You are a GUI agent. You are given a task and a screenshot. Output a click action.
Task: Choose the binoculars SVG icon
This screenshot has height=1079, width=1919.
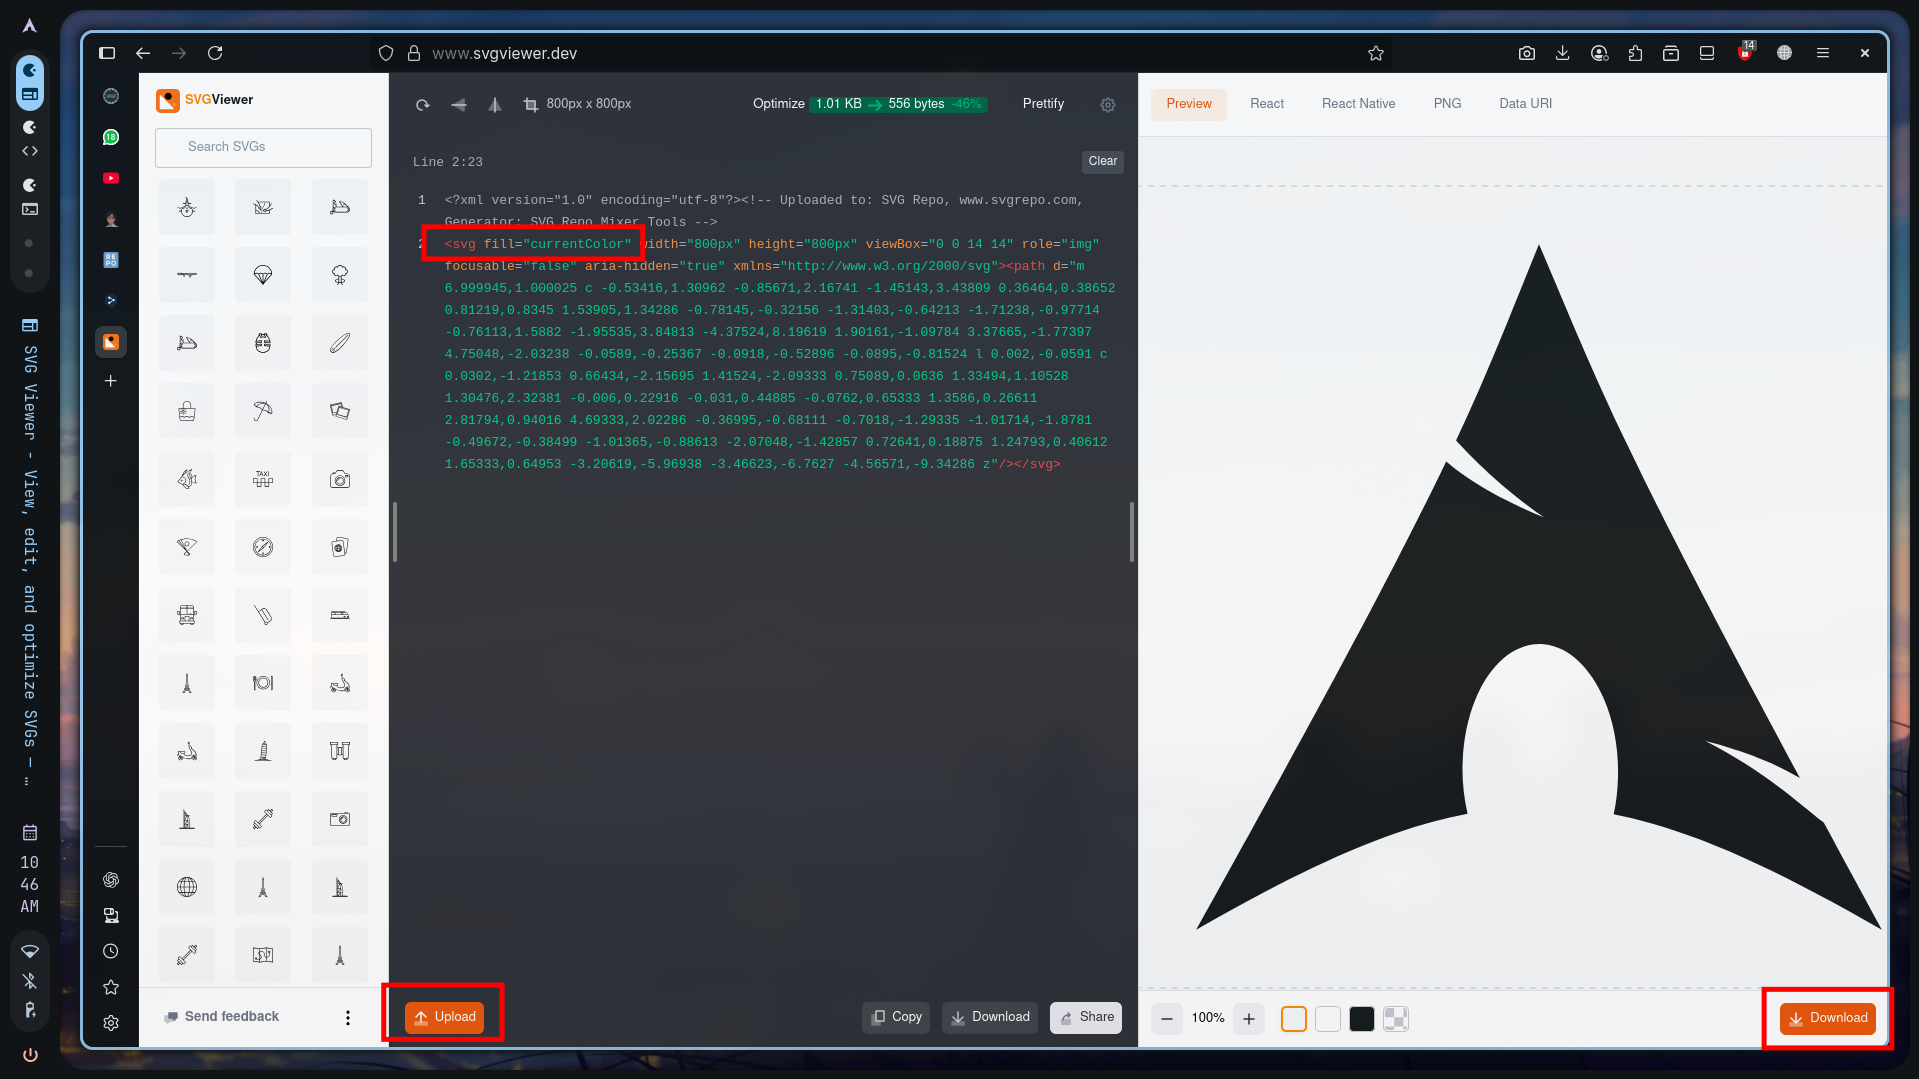tap(340, 751)
